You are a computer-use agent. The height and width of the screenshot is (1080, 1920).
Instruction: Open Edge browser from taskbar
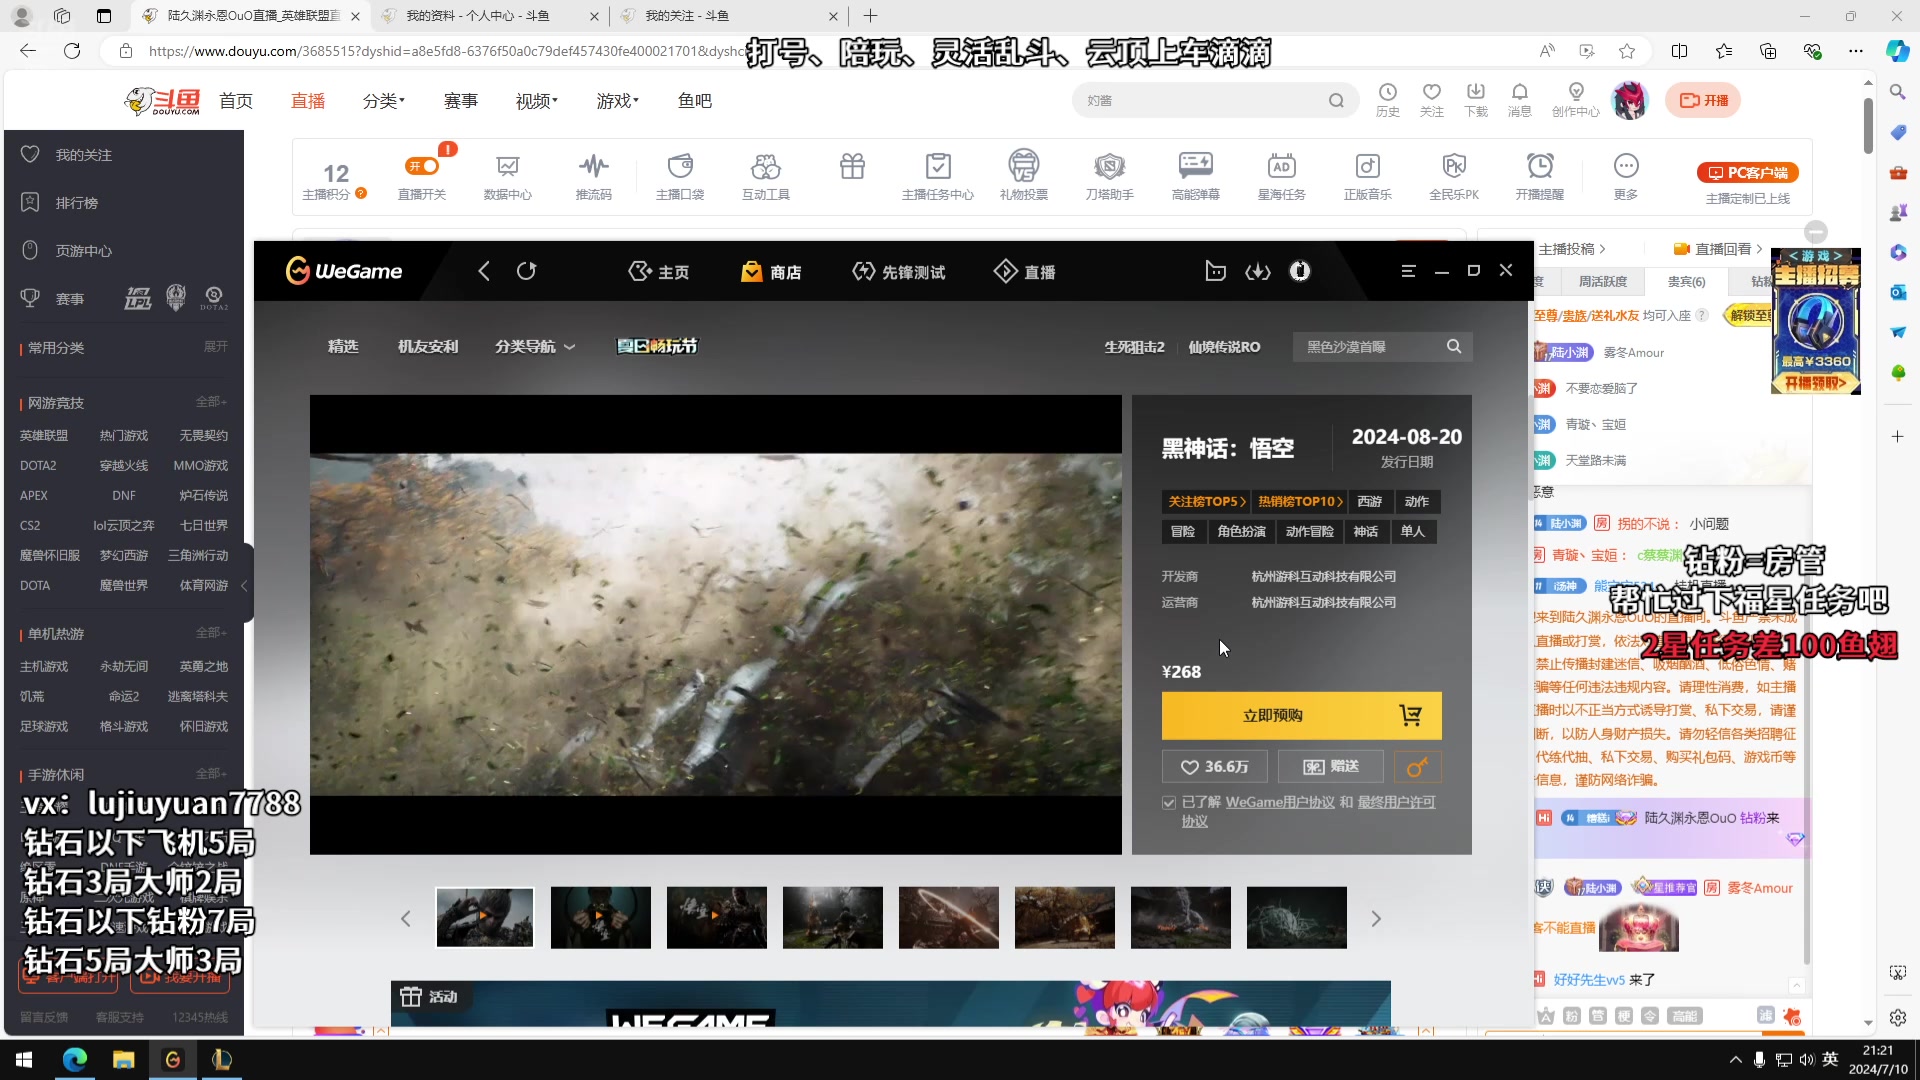coord(75,1060)
